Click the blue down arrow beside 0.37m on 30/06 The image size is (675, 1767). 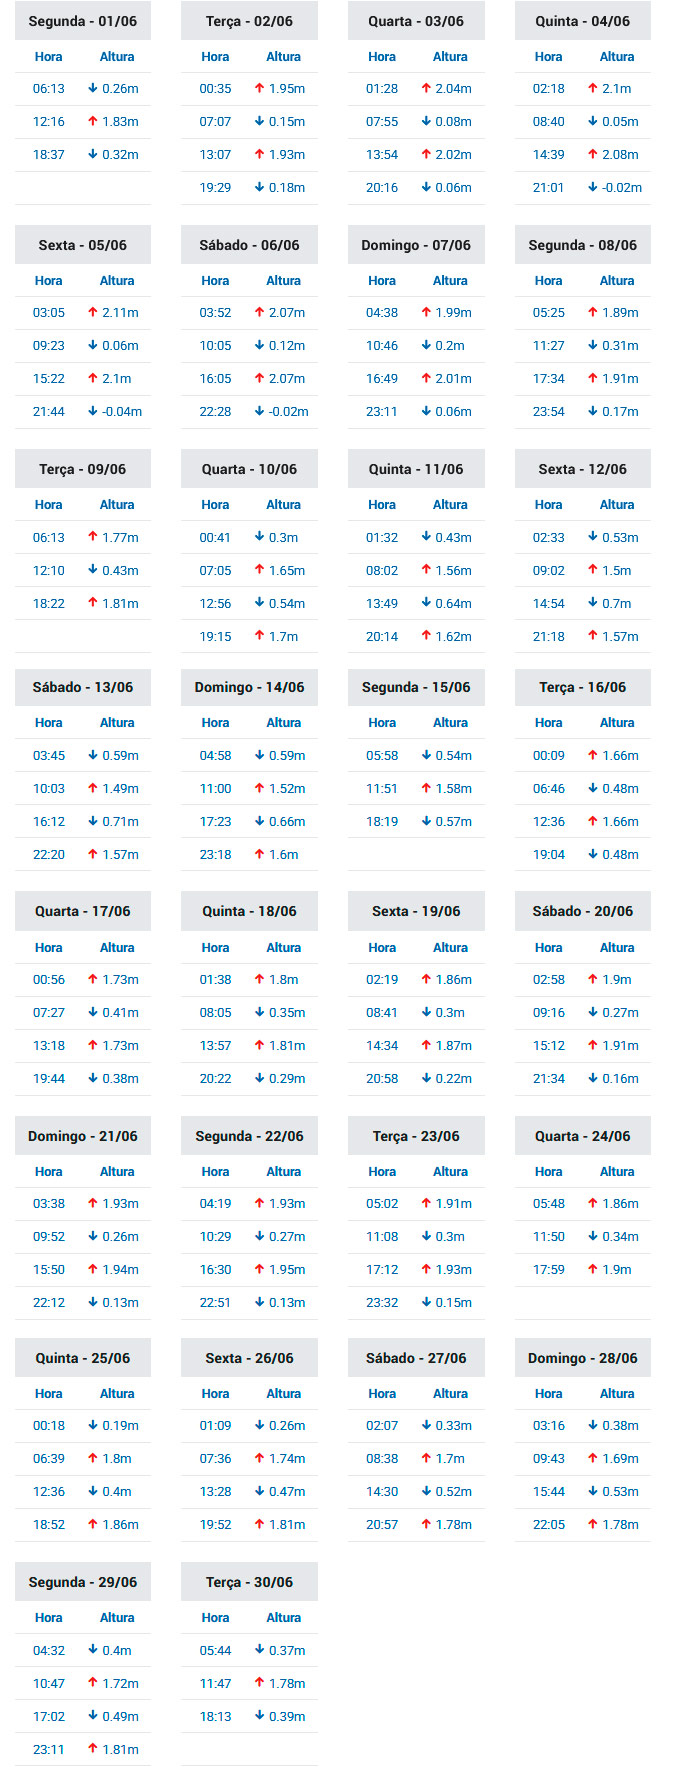[260, 1650]
